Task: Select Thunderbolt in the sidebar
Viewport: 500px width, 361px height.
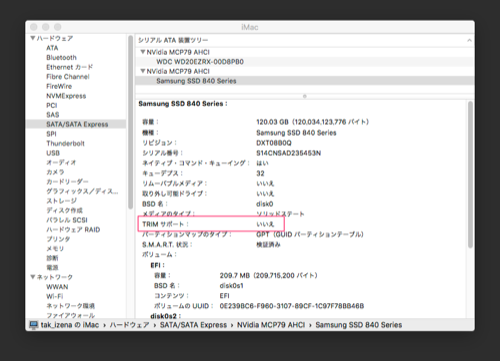Action: point(65,143)
